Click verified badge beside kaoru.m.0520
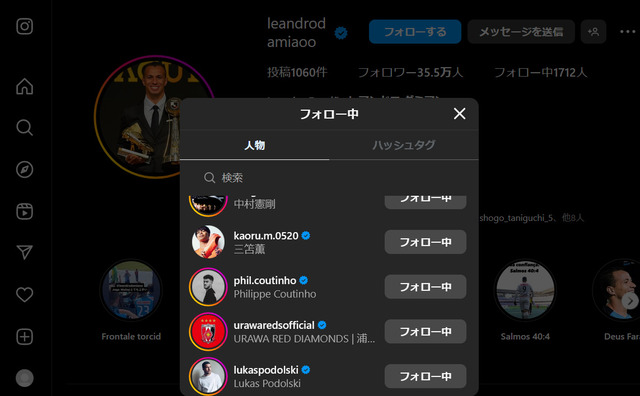Screen dimensions: 640x396 click(x=306, y=236)
